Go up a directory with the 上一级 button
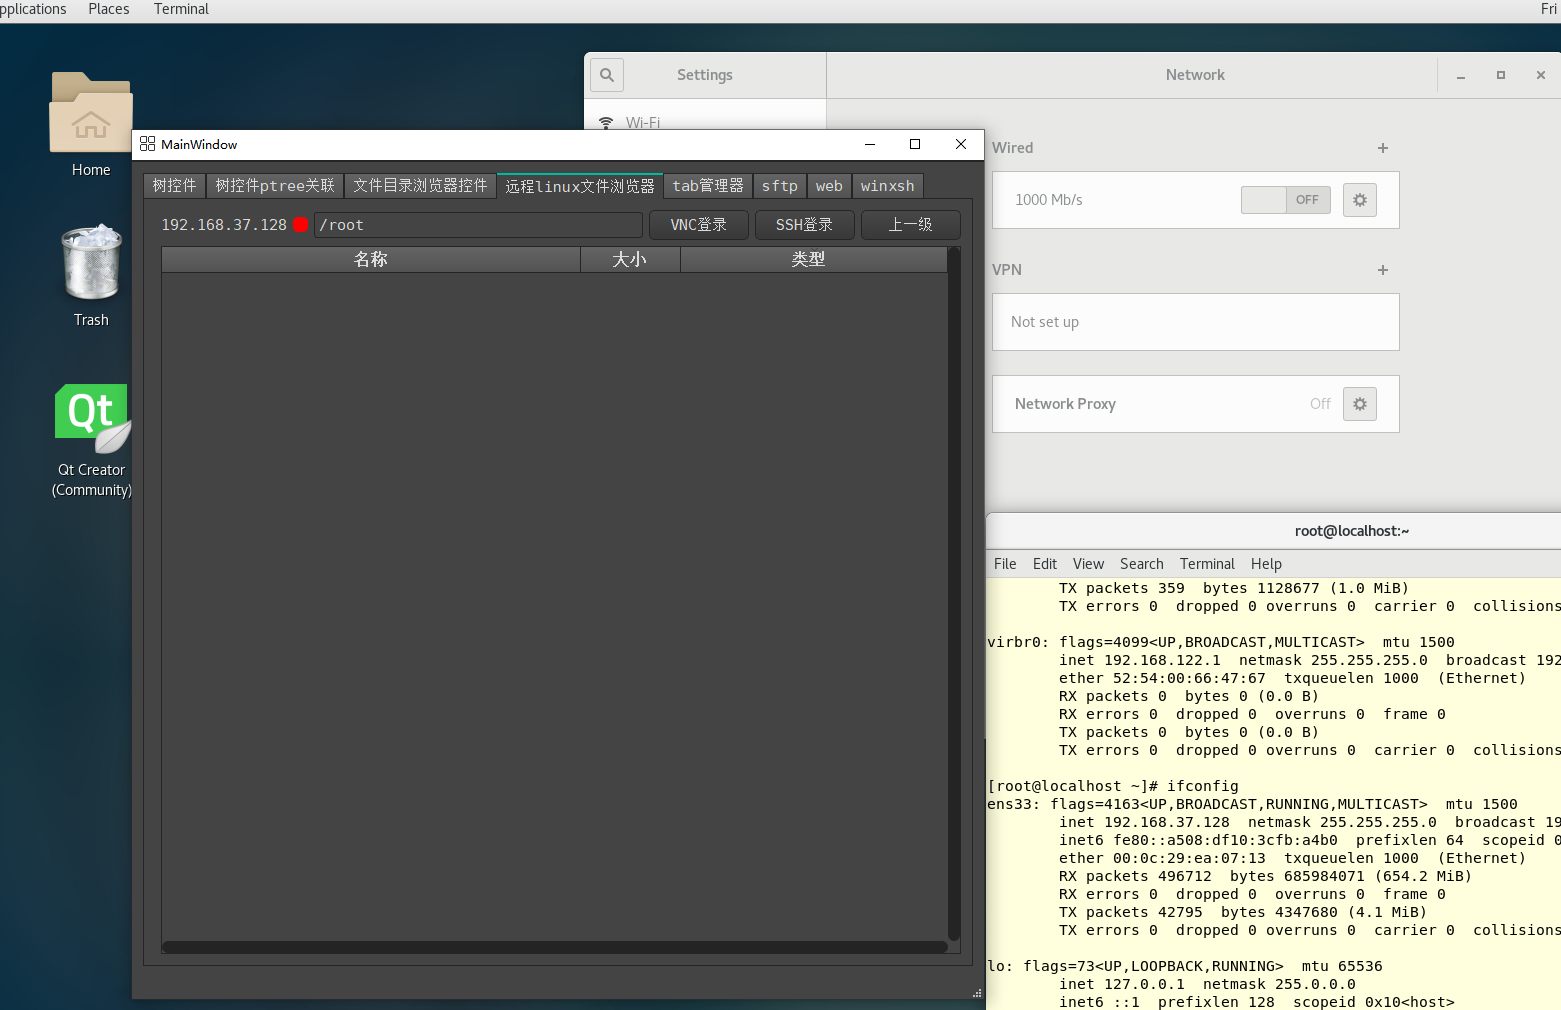Screen dimensions: 1561x1010 [910, 225]
